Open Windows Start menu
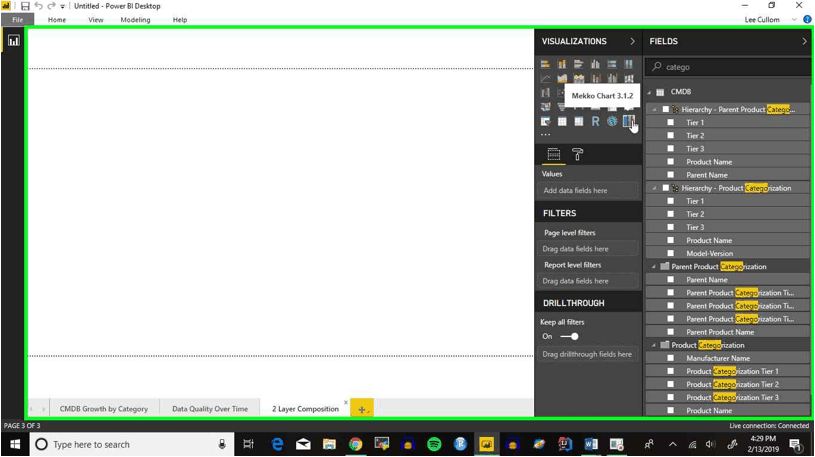This screenshot has width=815, height=457. (x=15, y=445)
